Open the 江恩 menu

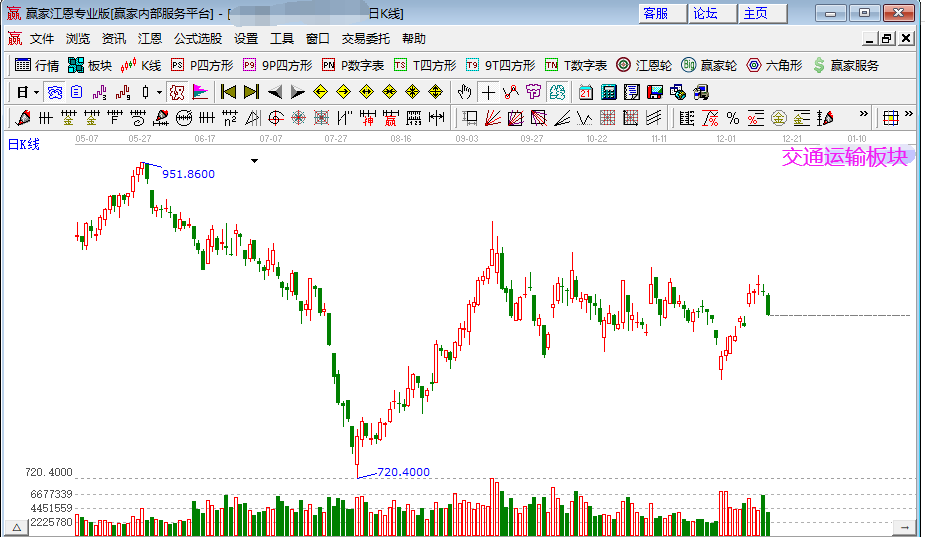[150, 39]
